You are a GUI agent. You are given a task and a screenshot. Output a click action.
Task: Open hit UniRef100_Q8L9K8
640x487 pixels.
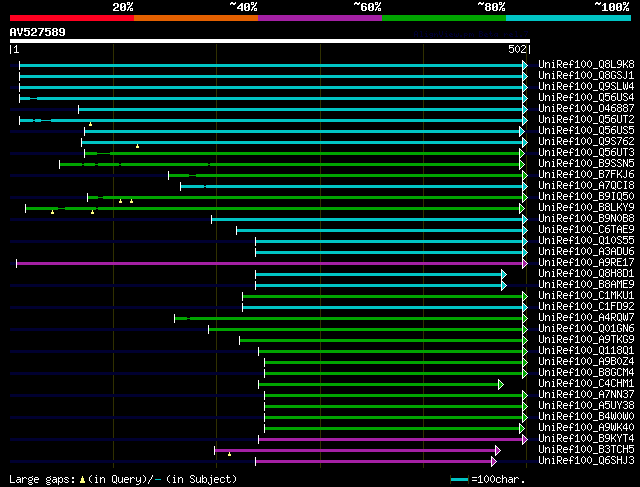[586, 64]
